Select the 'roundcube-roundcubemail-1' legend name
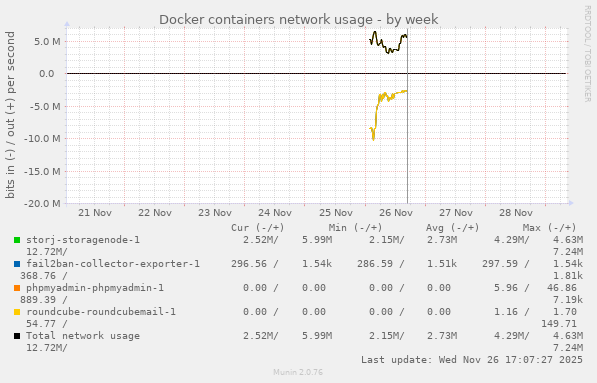 pyautogui.click(x=101, y=312)
